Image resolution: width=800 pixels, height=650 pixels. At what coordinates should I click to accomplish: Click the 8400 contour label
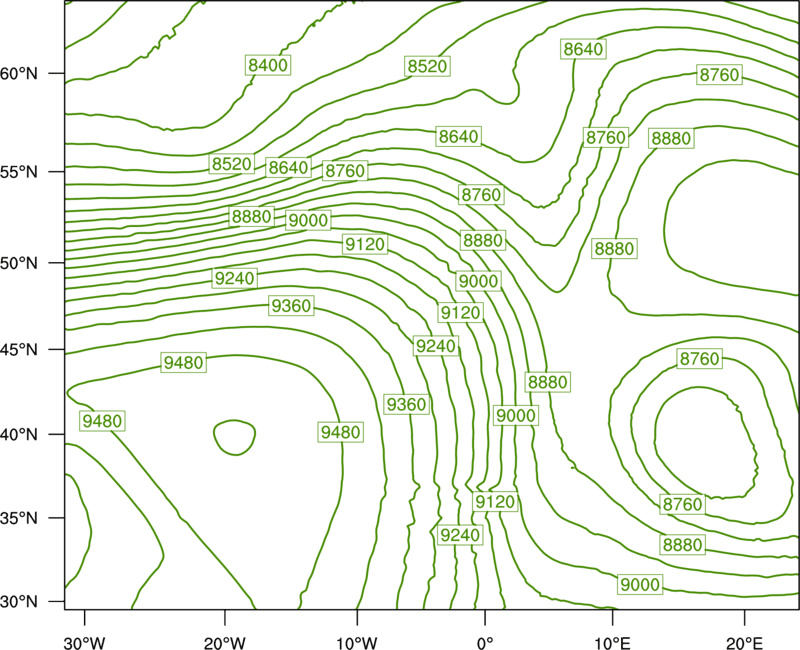(268, 65)
